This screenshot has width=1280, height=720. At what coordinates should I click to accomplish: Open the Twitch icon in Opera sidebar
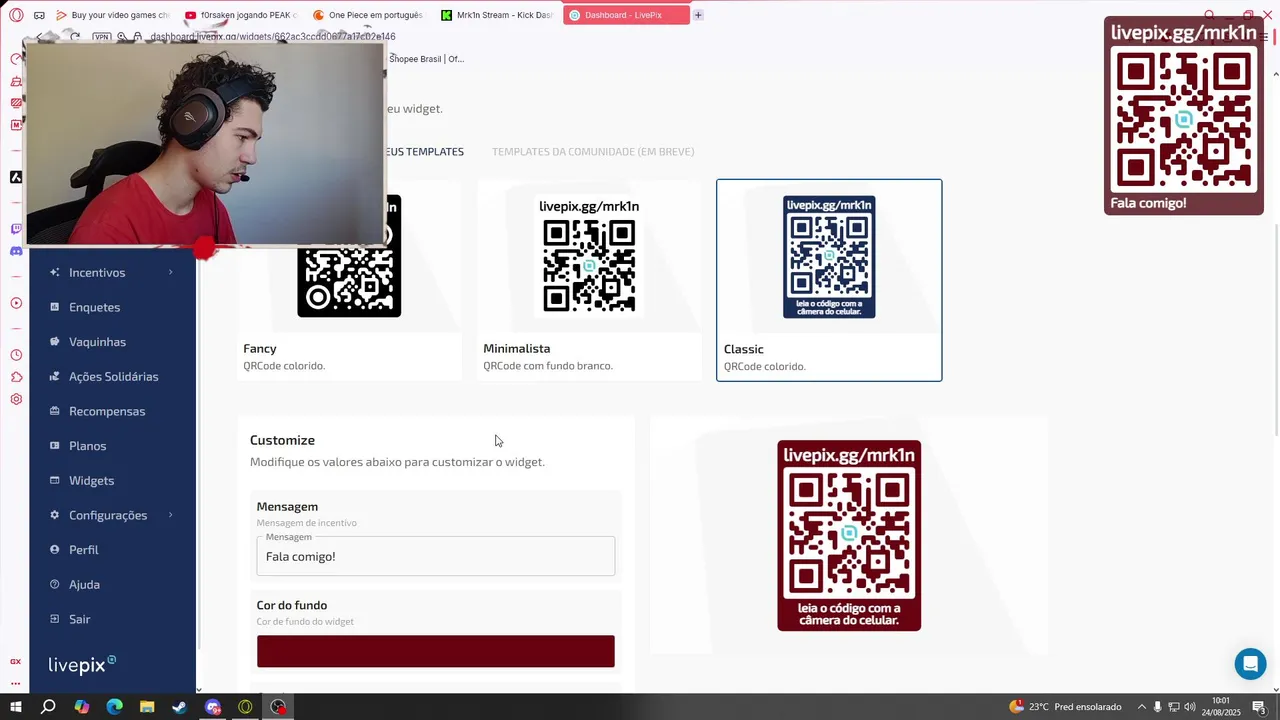16,229
